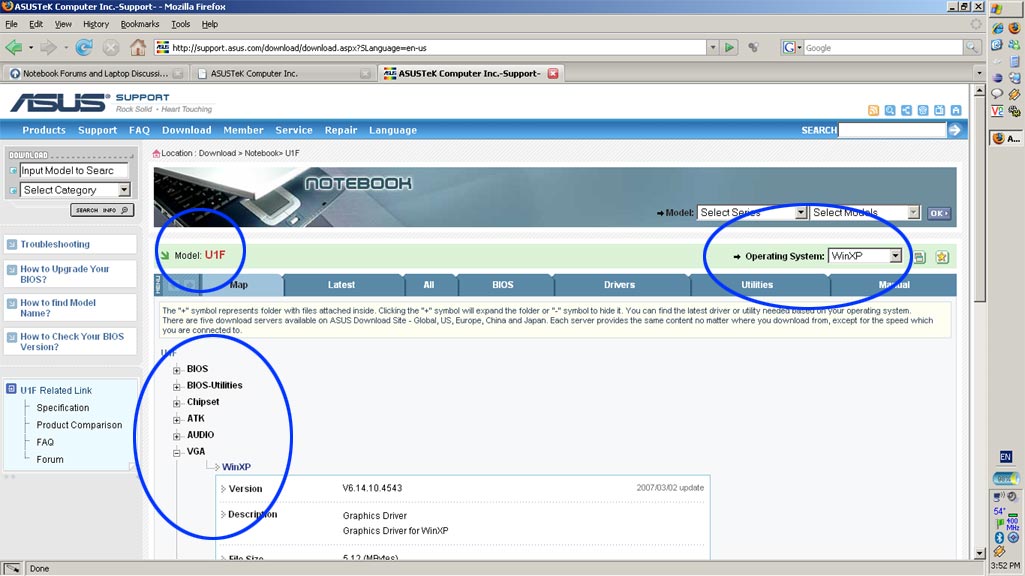The height and width of the screenshot is (576, 1025).
Task: Click the ASUS header home icon
Action: tap(956, 110)
